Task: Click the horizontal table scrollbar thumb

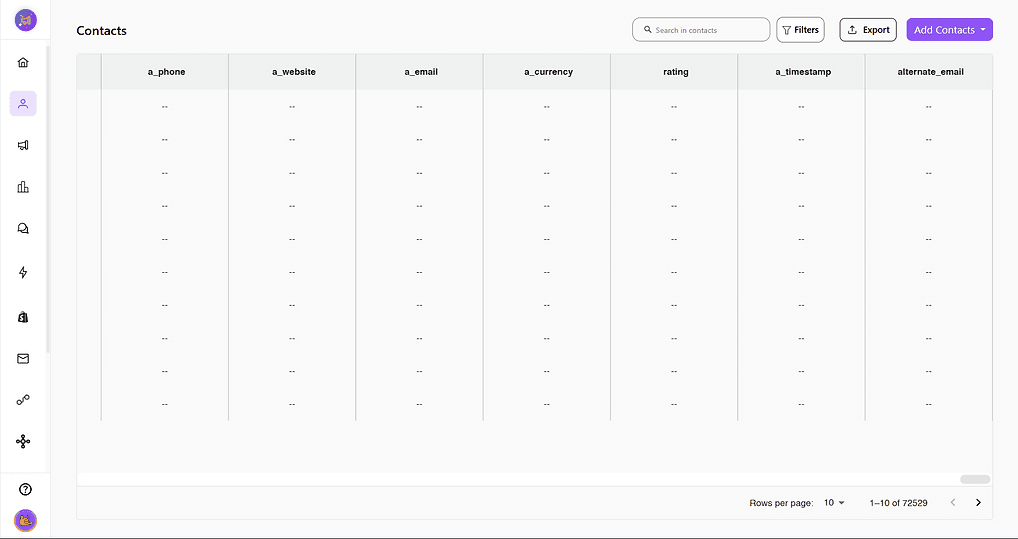Action: (x=975, y=479)
